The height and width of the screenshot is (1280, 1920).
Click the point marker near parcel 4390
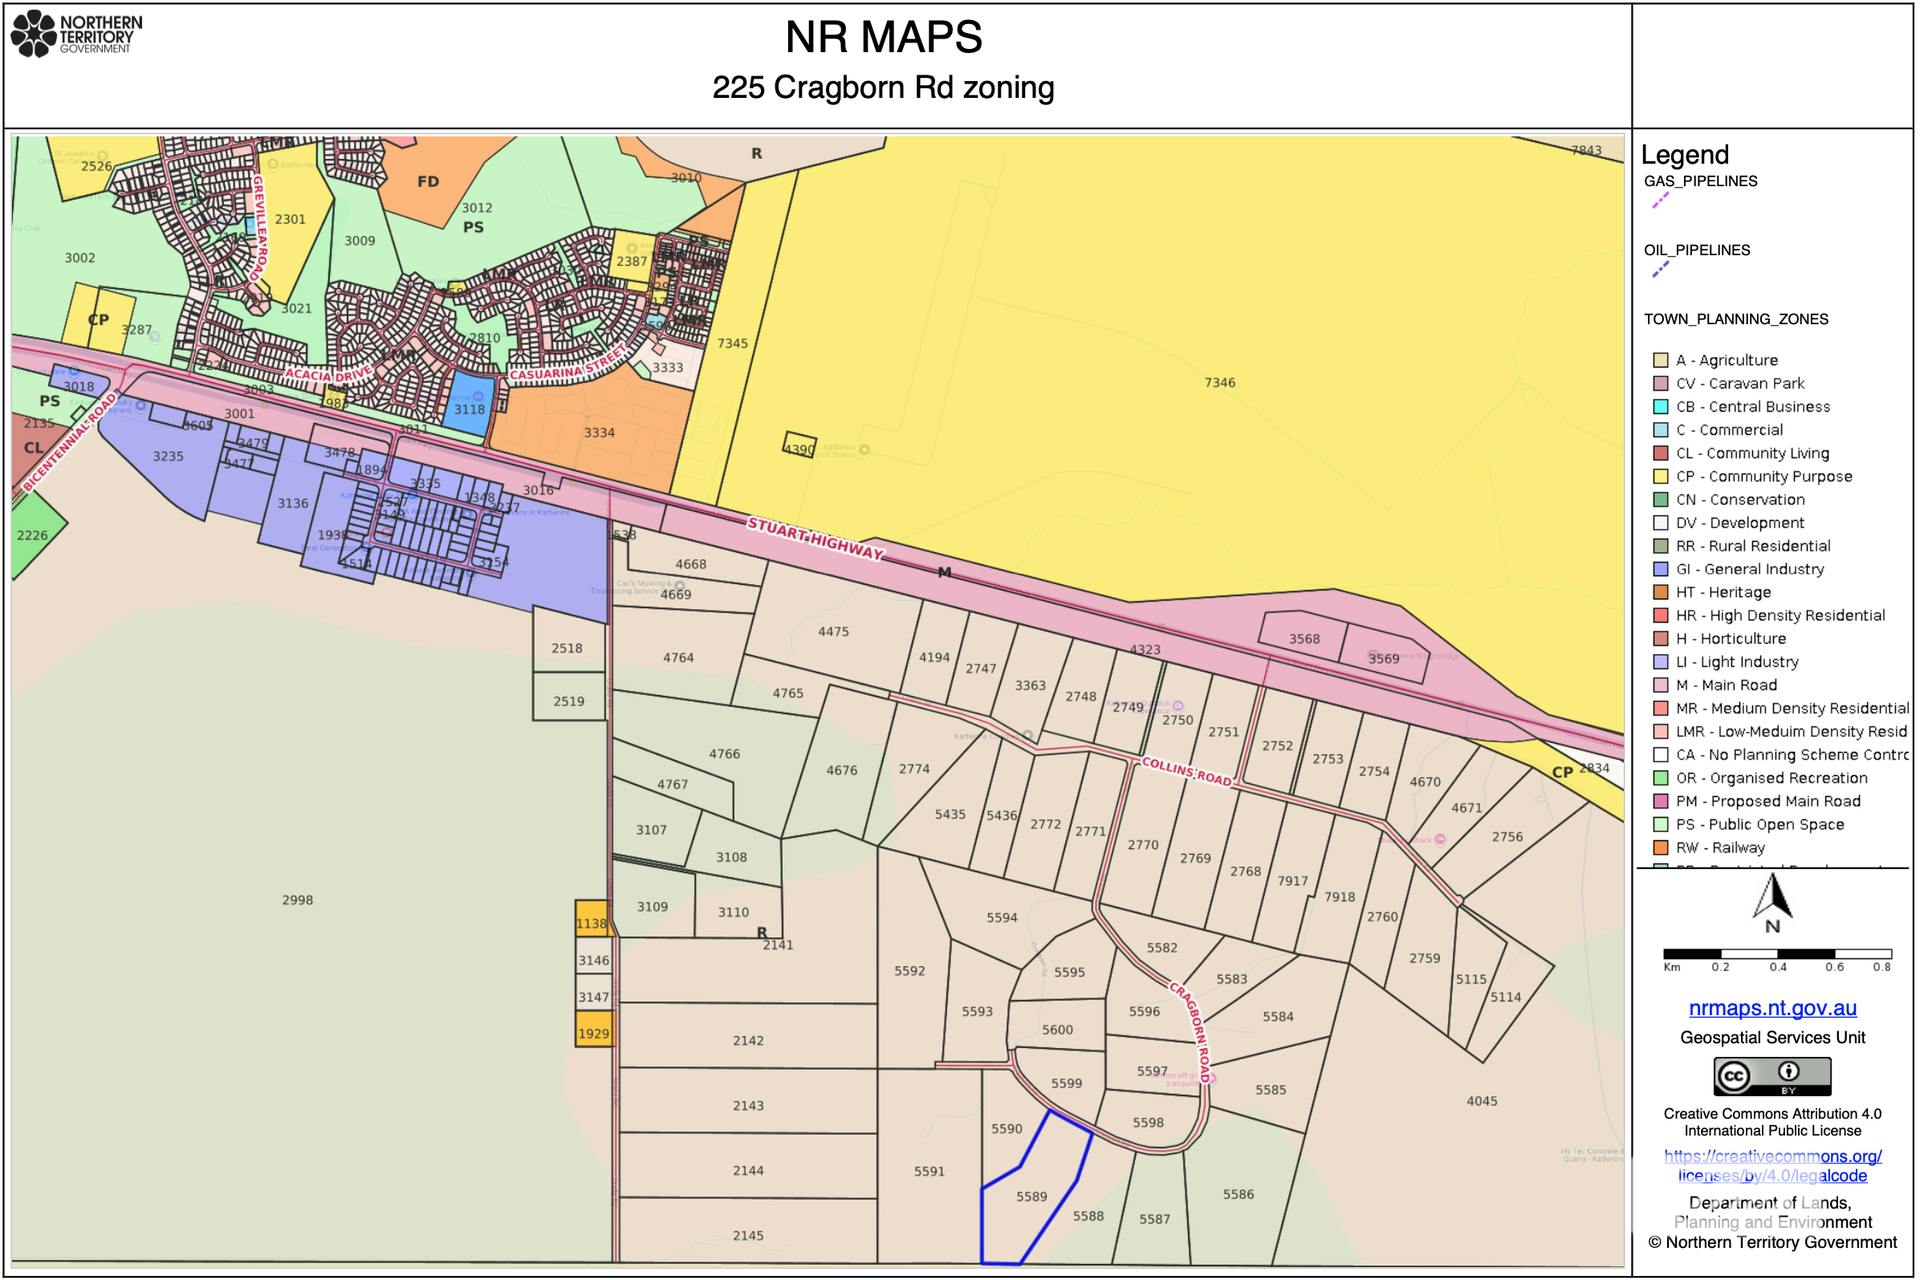[x=865, y=450]
